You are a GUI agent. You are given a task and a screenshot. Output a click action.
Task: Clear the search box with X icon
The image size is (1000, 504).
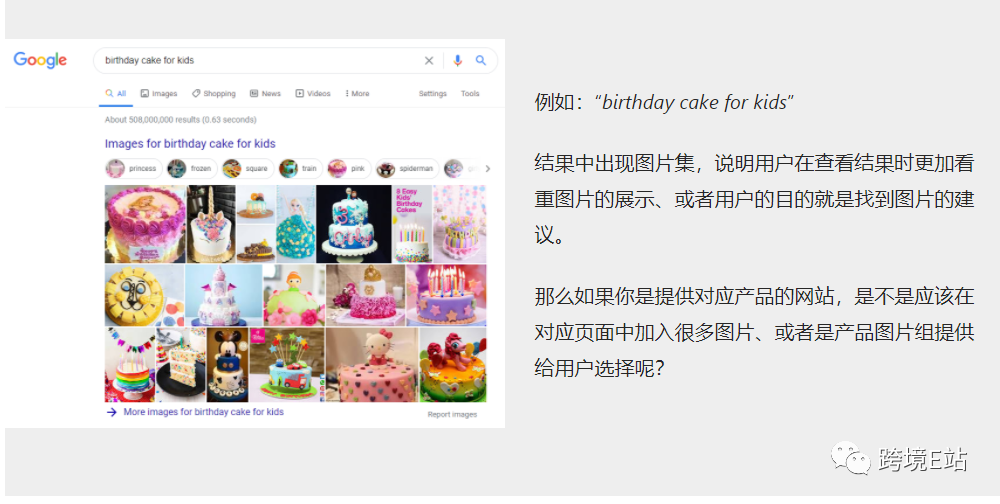[x=429, y=61]
